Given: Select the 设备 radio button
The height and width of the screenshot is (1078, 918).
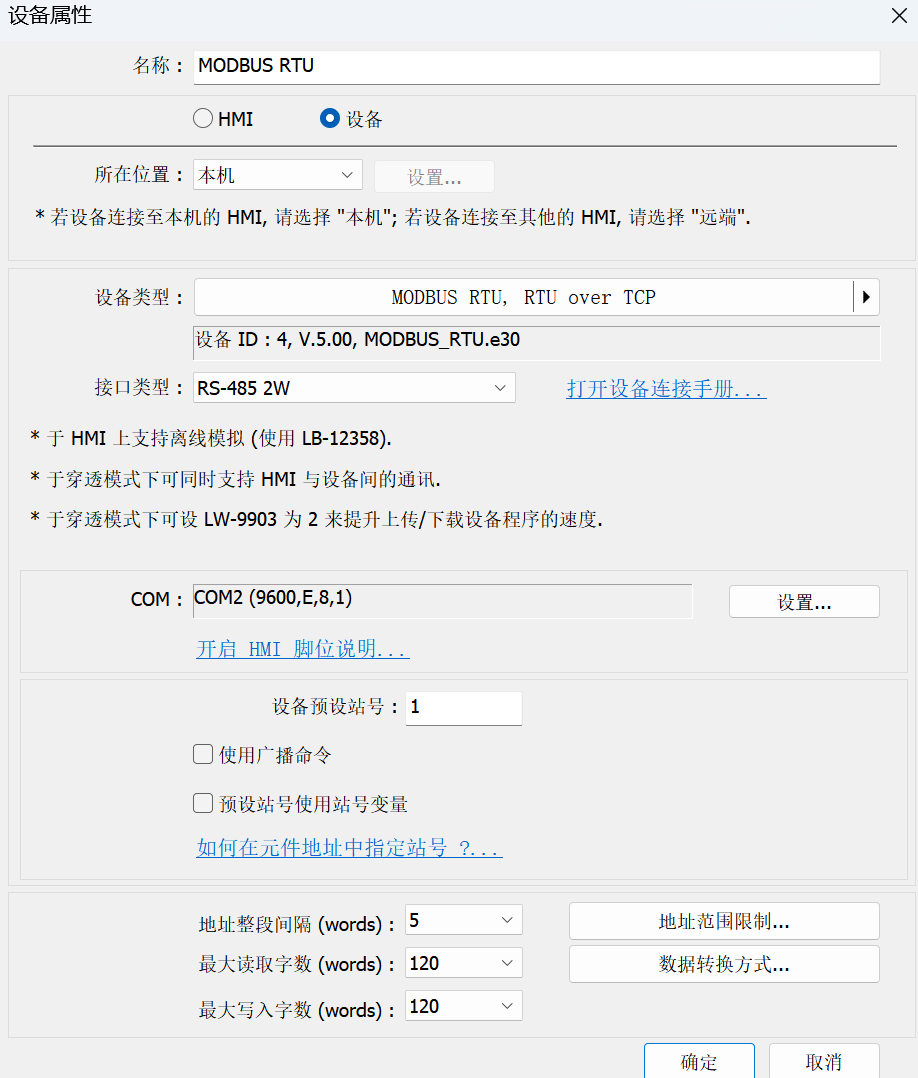Looking at the screenshot, I should pos(330,119).
